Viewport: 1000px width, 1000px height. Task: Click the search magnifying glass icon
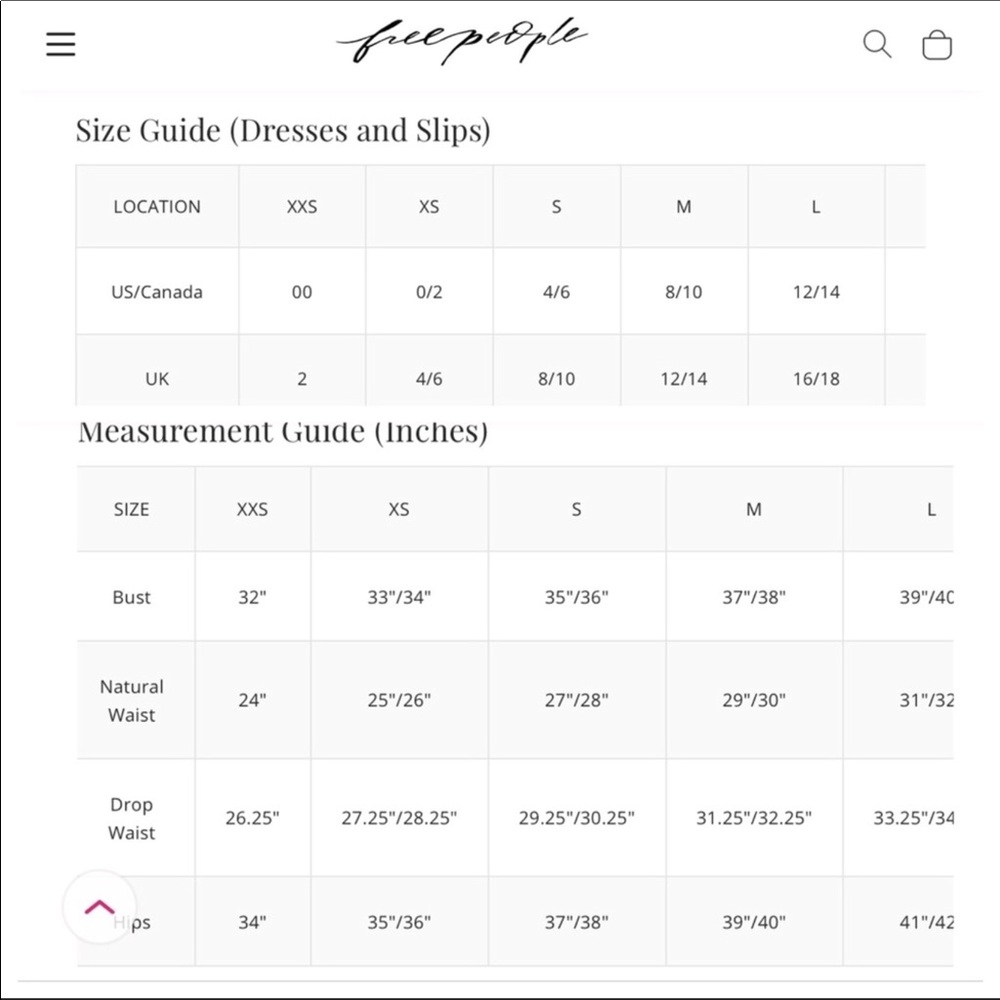click(877, 44)
